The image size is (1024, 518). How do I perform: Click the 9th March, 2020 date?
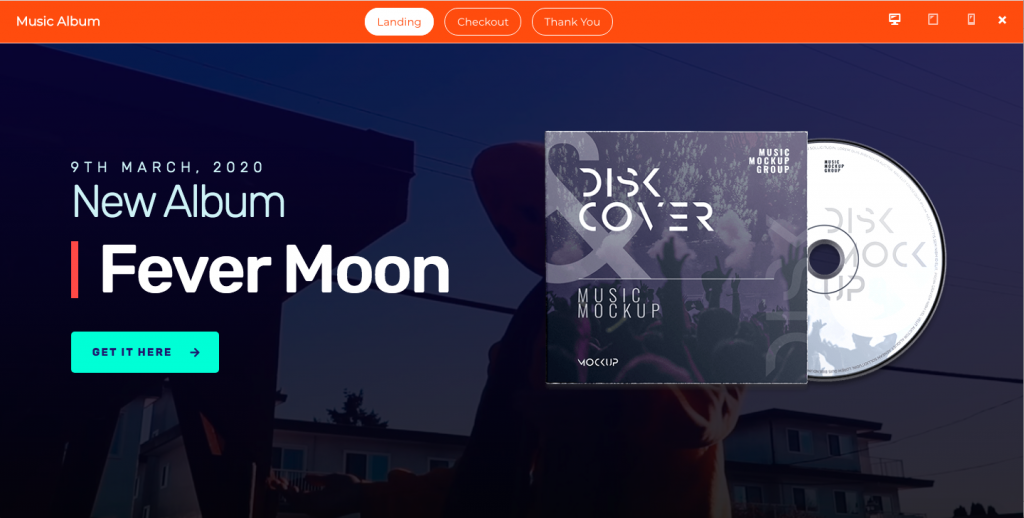(x=167, y=167)
